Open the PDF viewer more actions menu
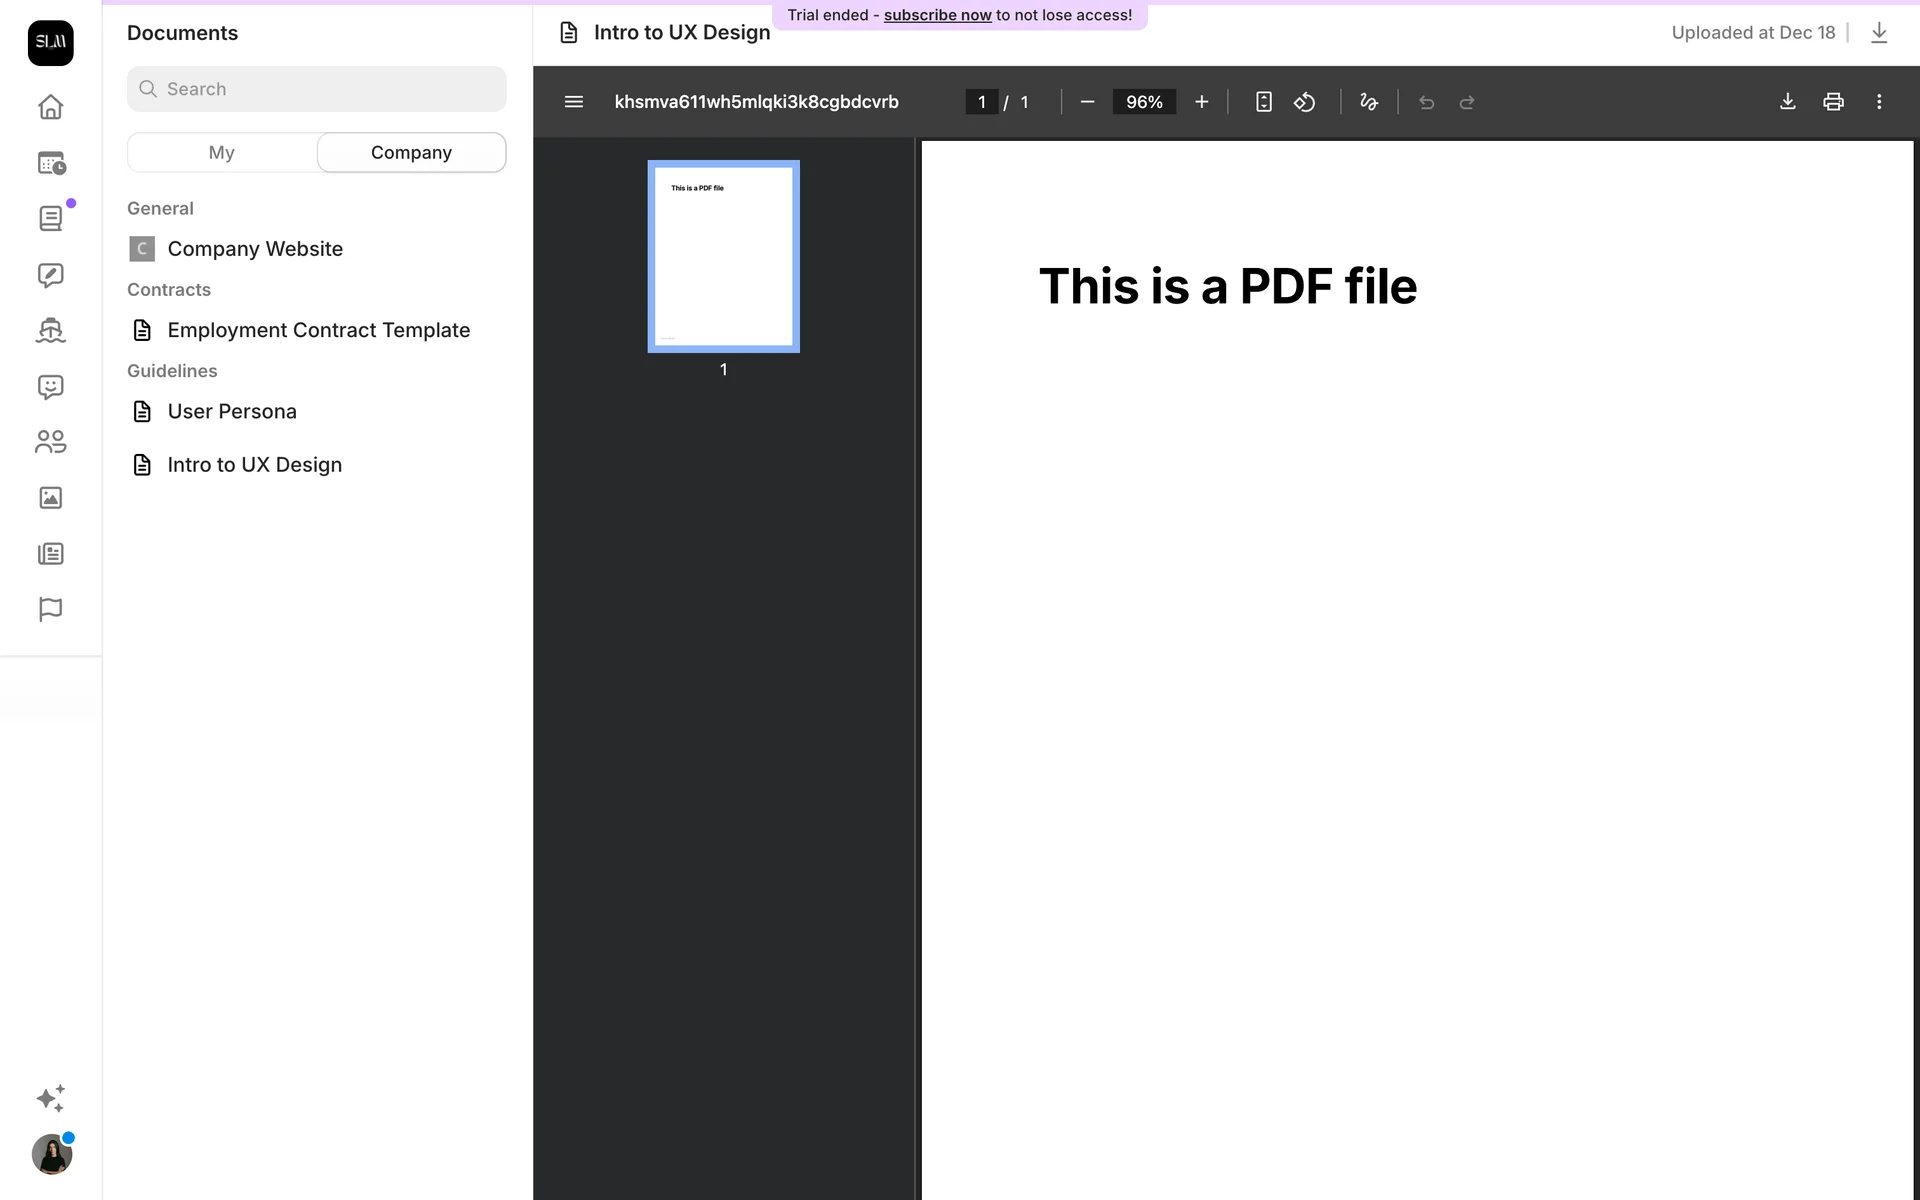1920x1200 pixels. pyautogui.click(x=1878, y=102)
